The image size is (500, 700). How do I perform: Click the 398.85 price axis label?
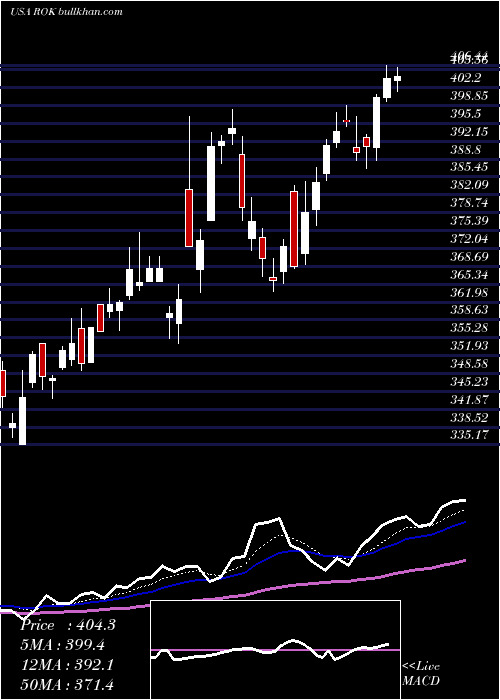469,96
